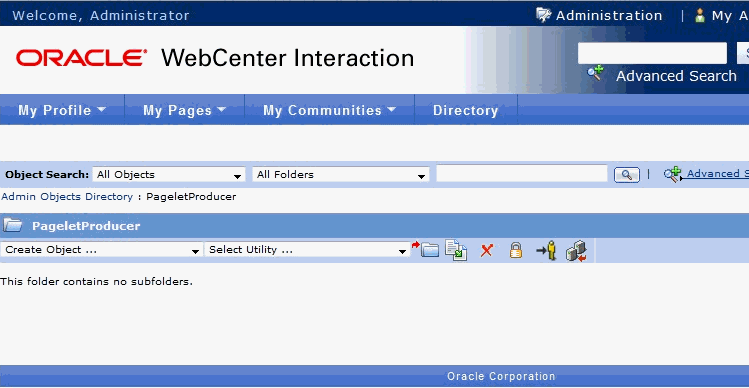Click the Object Search magnifier button
The width and height of the screenshot is (749, 388).
pyautogui.click(x=627, y=175)
